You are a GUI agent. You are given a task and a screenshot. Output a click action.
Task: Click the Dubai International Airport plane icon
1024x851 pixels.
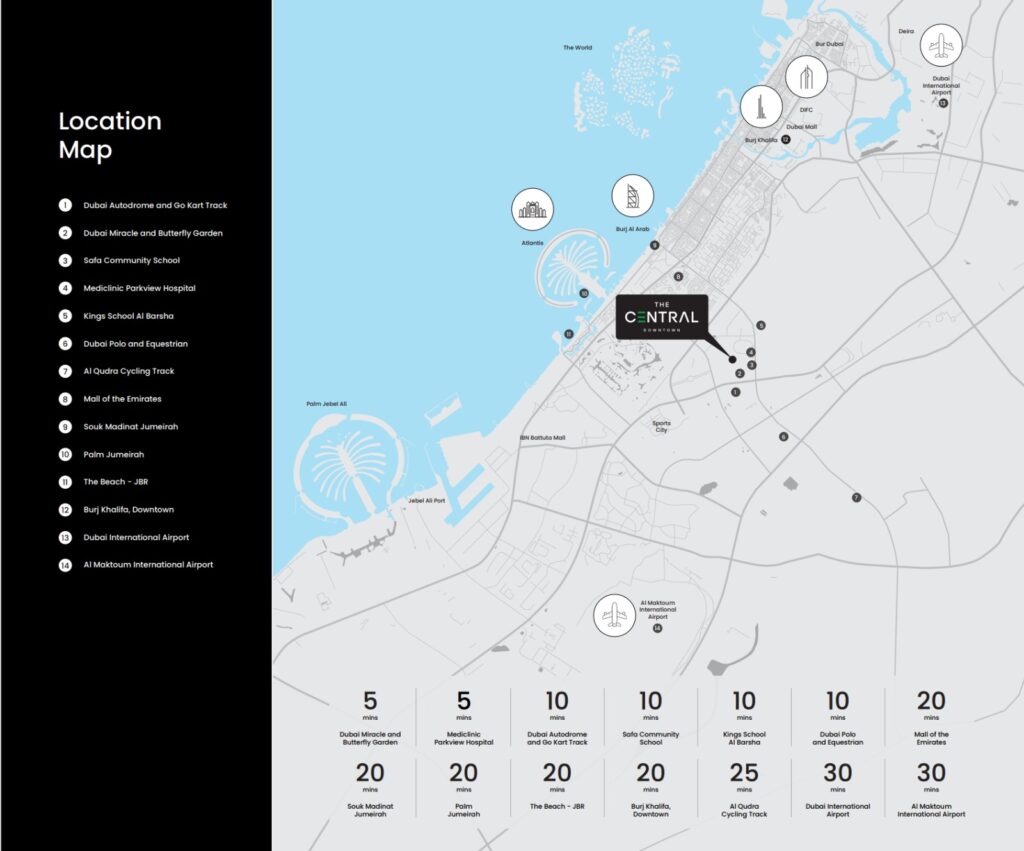pos(940,45)
